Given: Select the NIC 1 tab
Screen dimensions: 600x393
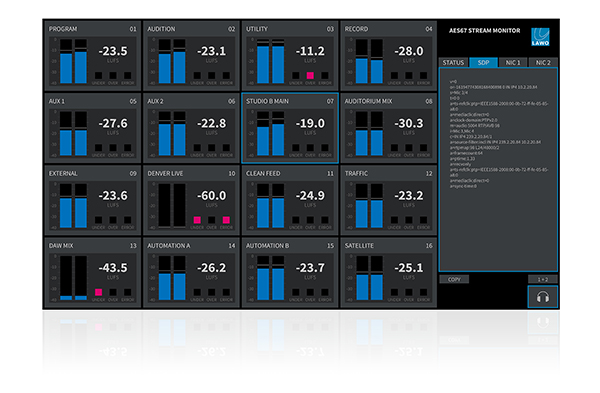Looking at the screenshot, I should point(513,62).
